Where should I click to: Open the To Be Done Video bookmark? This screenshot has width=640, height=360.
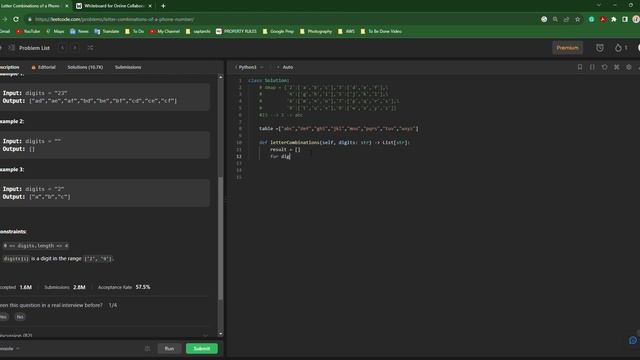point(381,31)
